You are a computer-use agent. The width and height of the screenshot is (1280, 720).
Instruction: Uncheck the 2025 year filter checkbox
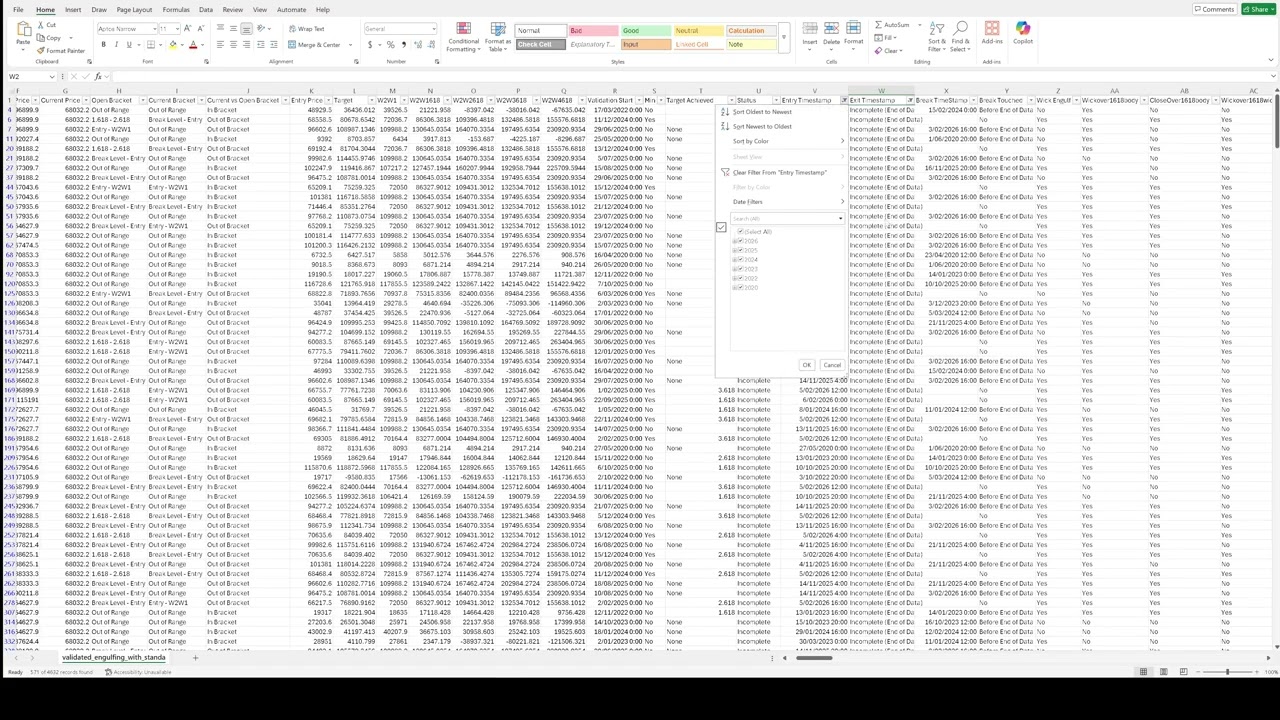(741, 250)
